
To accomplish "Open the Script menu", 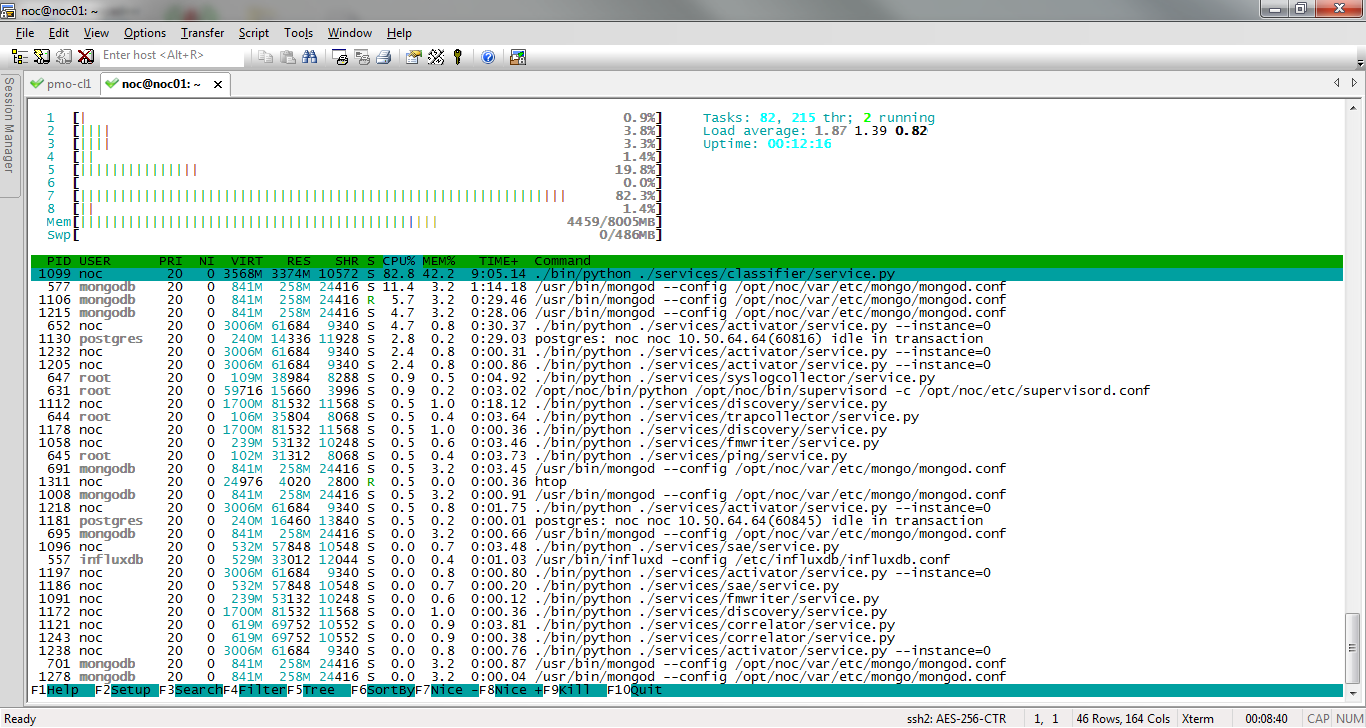I will point(254,33).
